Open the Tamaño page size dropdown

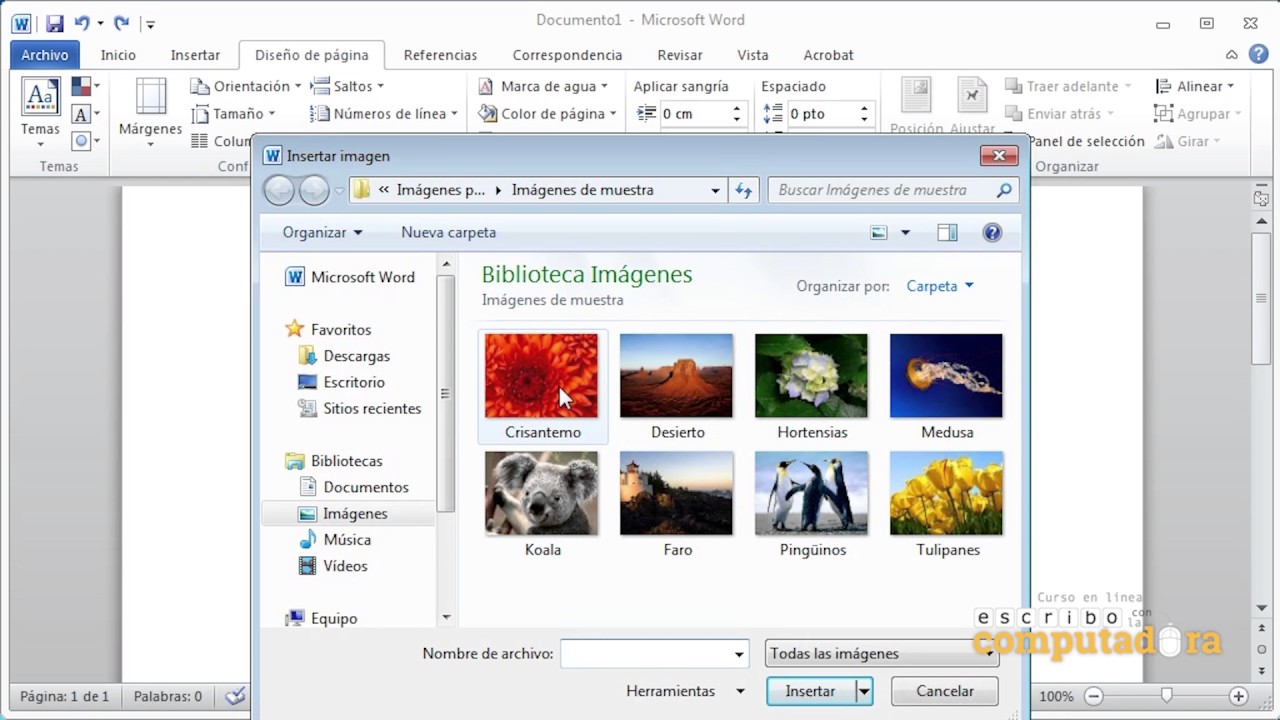[x=233, y=114]
